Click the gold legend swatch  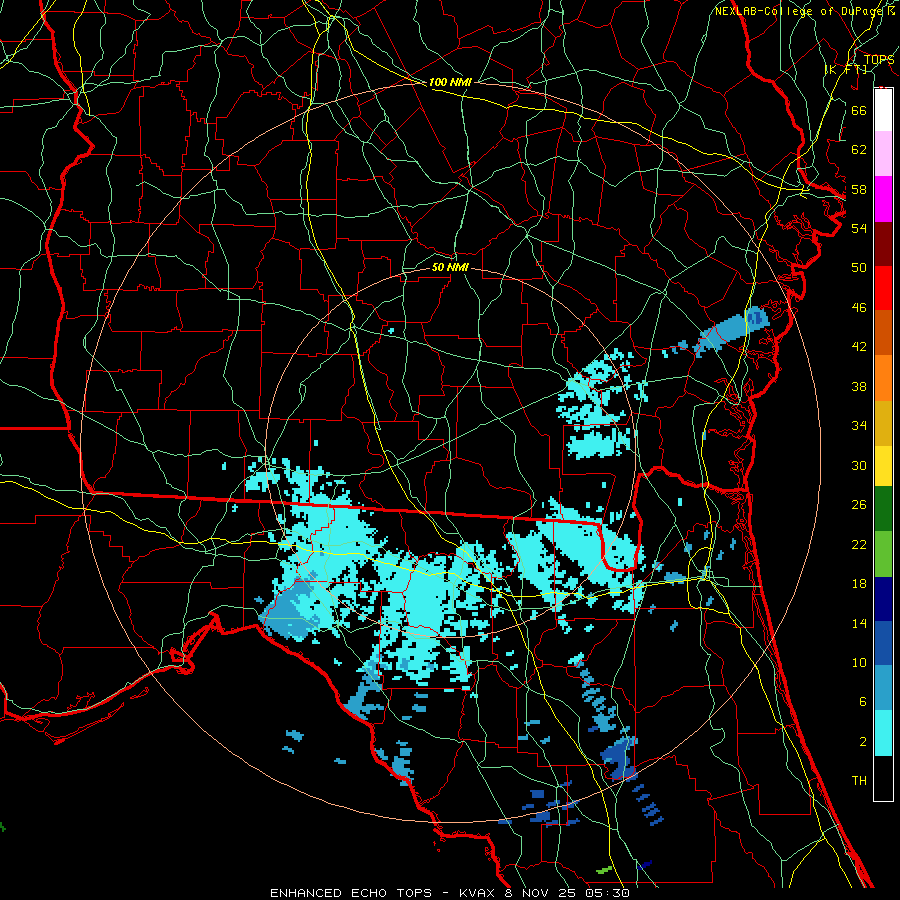tap(883, 423)
